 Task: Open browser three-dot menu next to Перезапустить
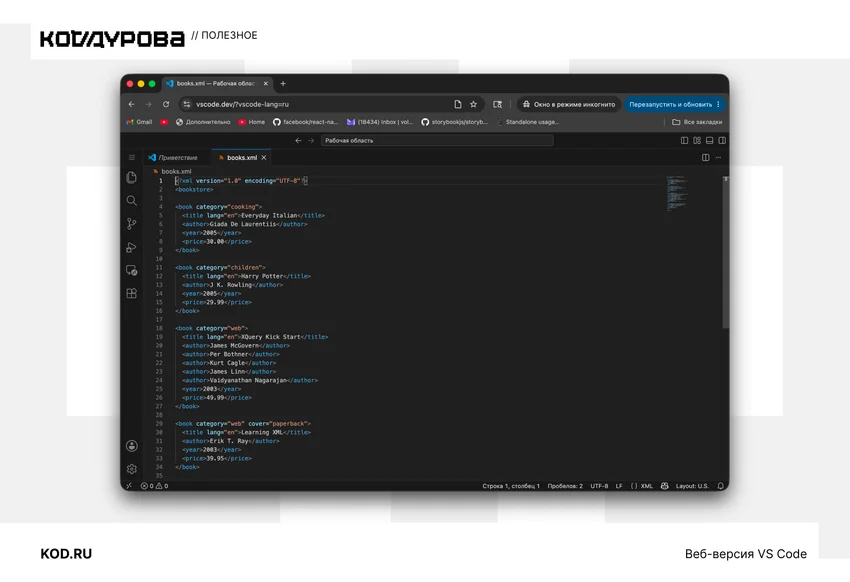point(718,104)
